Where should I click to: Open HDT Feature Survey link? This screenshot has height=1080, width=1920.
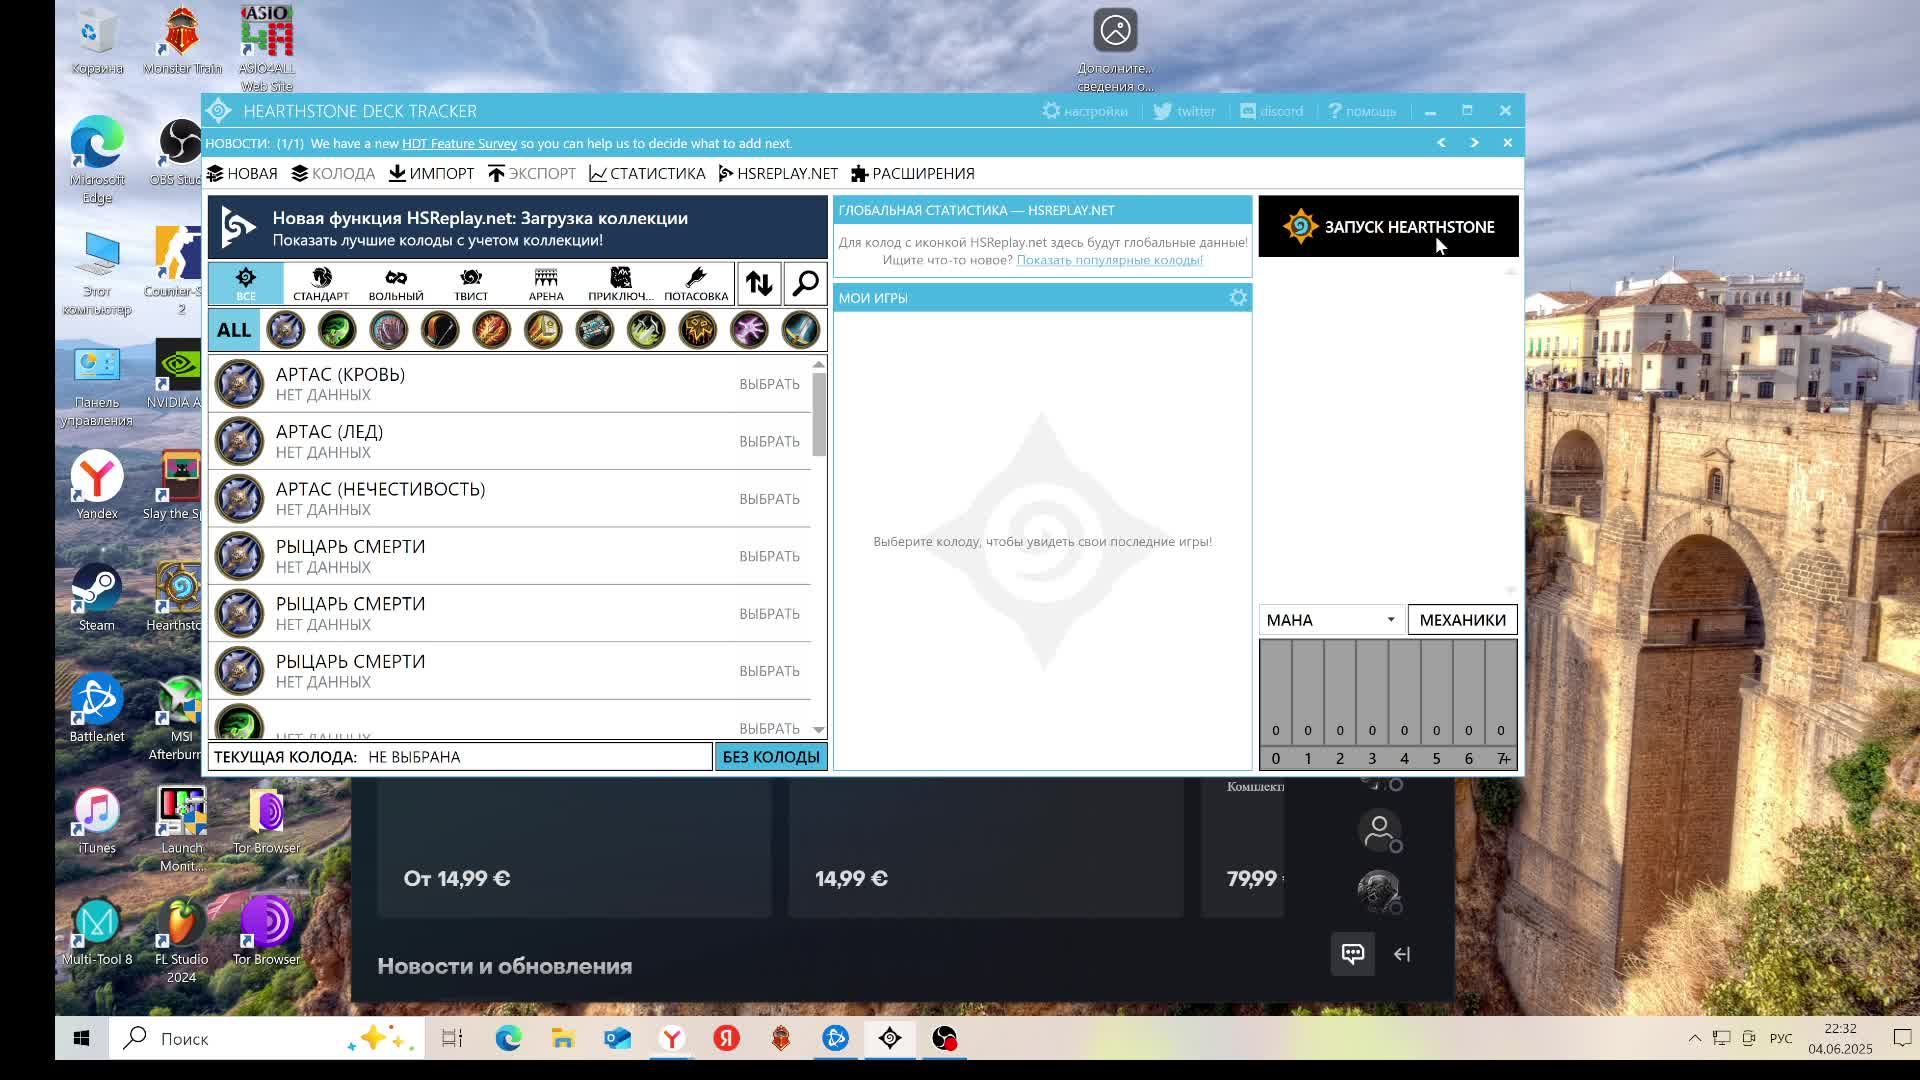(459, 144)
